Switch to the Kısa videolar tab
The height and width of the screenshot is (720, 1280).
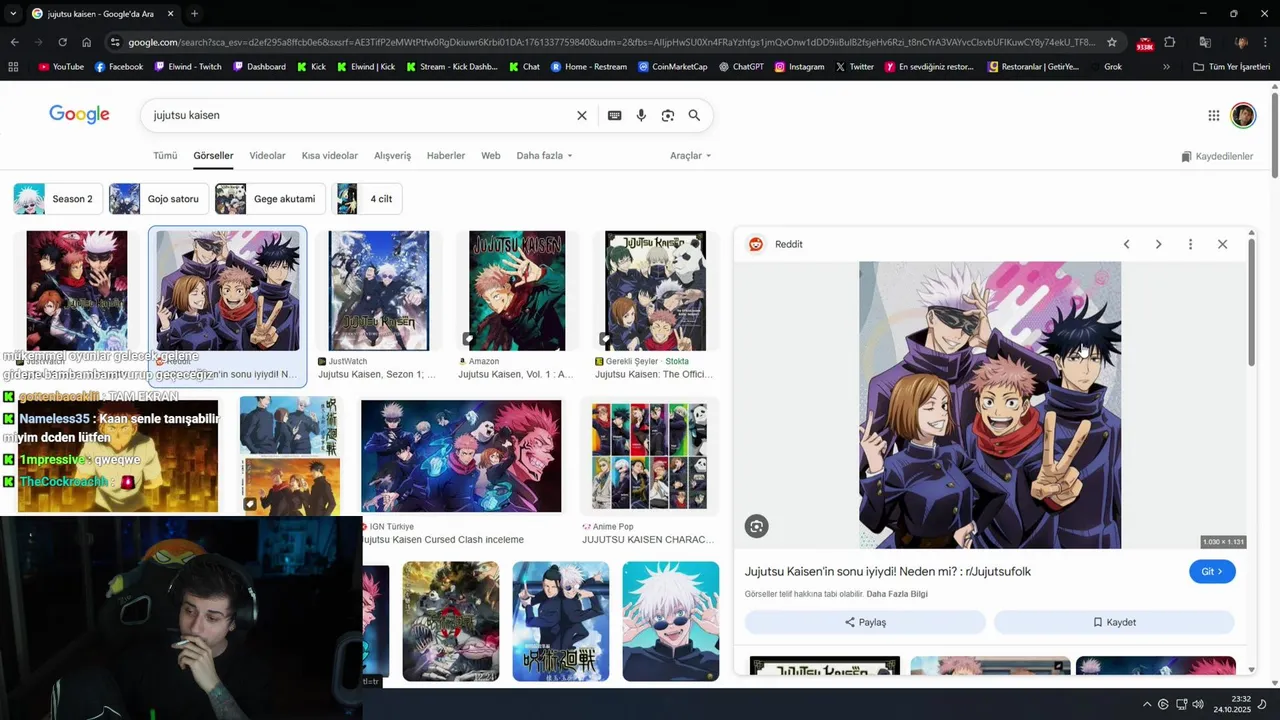coord(330,156)
